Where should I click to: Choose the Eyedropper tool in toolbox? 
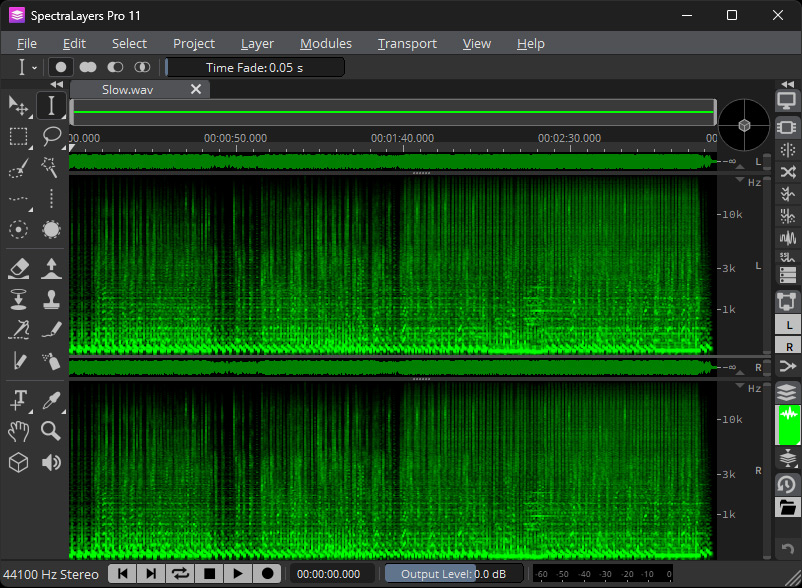pos(52,400)
